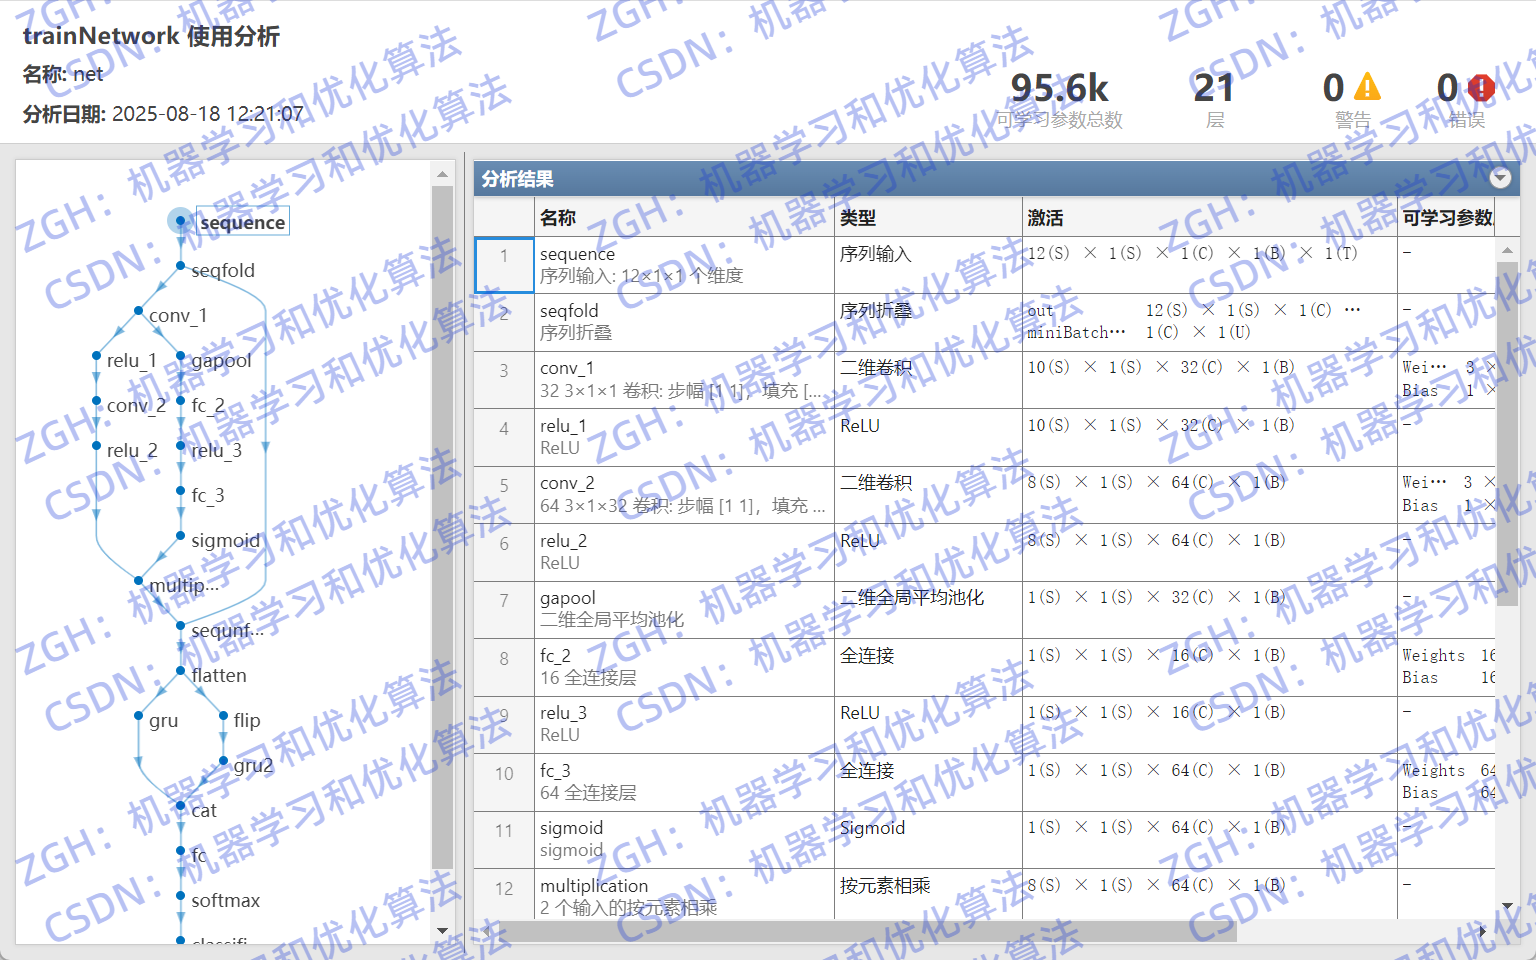Click the 21 layers count
Screen dimensions: 1536x960
pos(1214,88)
